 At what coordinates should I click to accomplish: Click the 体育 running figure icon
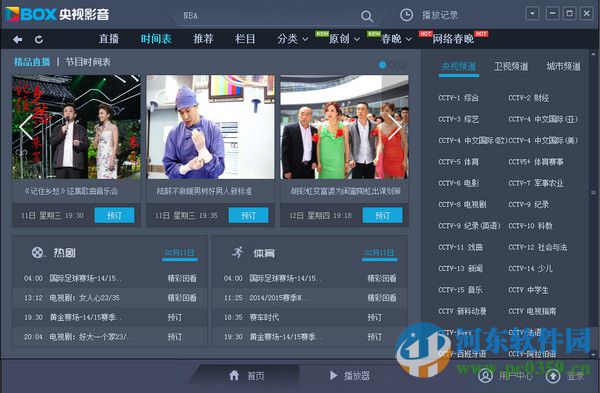pyautogui.click(x=238, y=253)
